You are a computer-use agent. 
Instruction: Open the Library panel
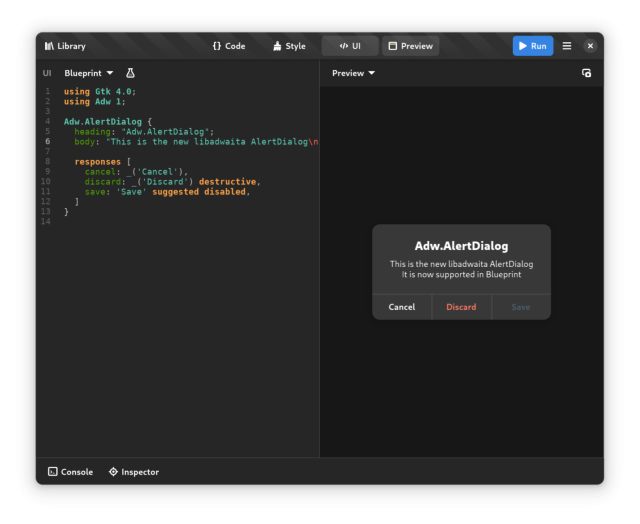pyautogui.click(x=65, y=46)
